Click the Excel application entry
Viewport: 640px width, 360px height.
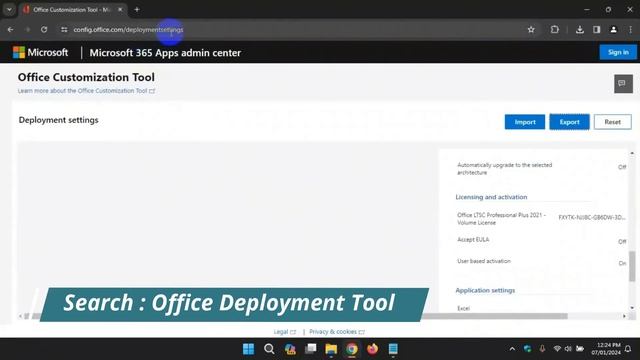463,308
